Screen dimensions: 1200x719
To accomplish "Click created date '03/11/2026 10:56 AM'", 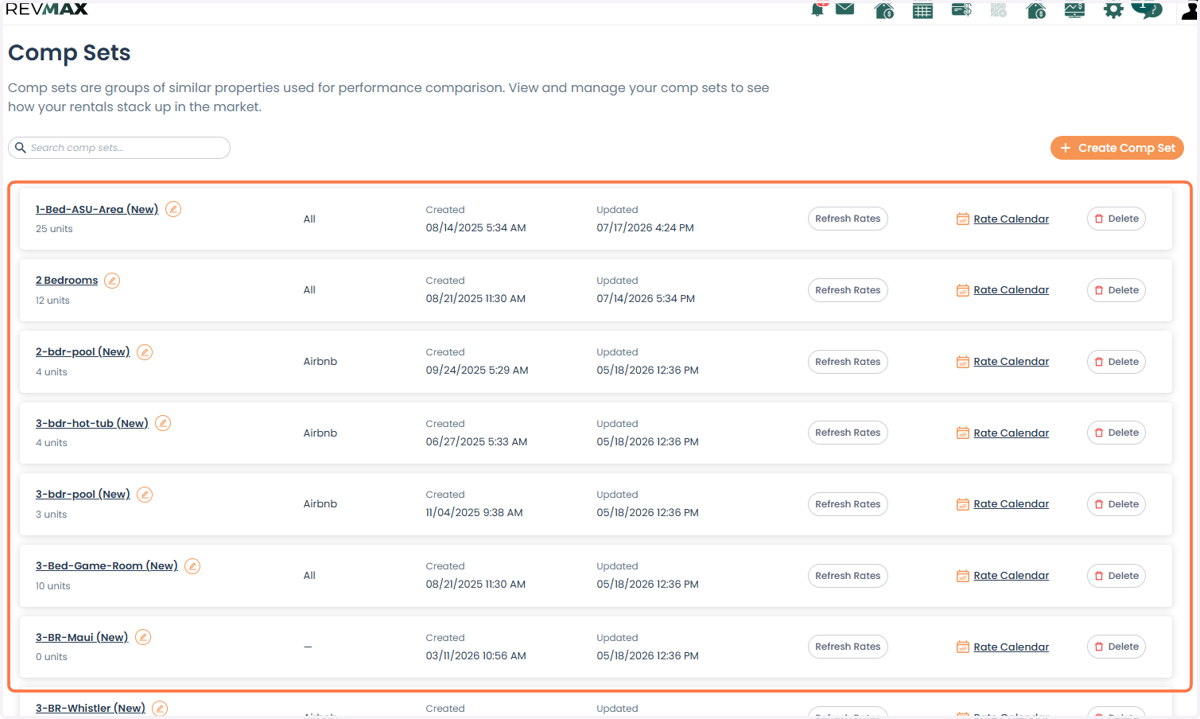I will point(476,656).
